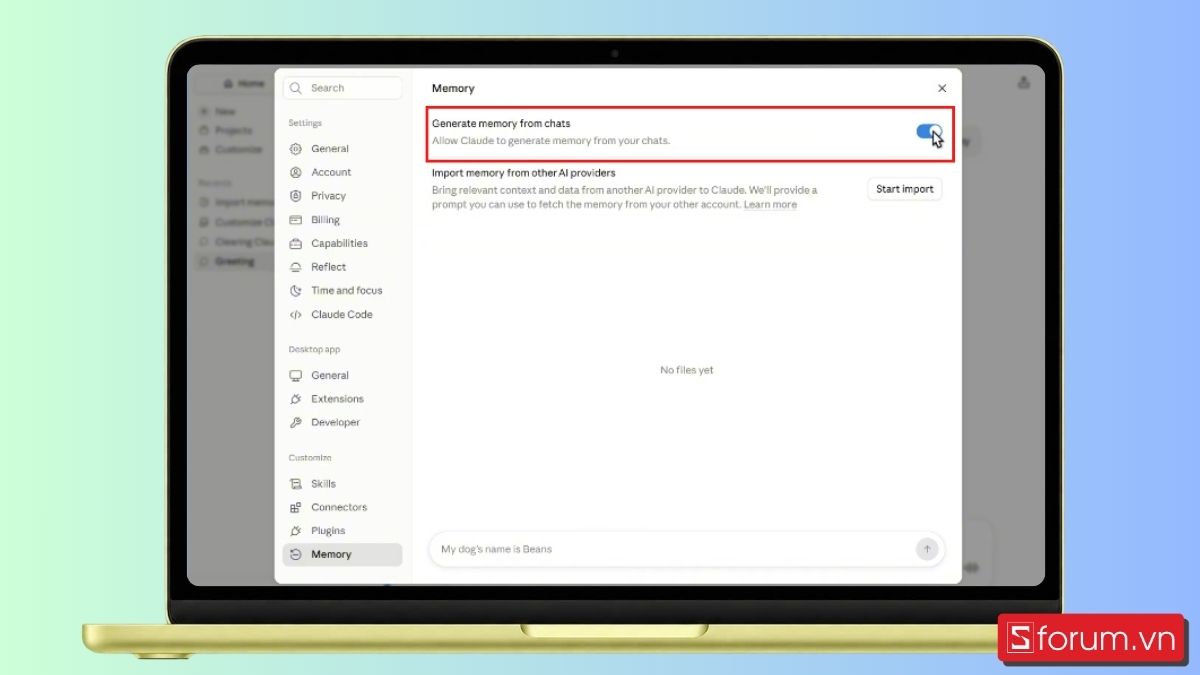1200x675 pixels.
Task: Click the top-right icon in the background window
Action: pyautogui.click(x=1024, y=83)
